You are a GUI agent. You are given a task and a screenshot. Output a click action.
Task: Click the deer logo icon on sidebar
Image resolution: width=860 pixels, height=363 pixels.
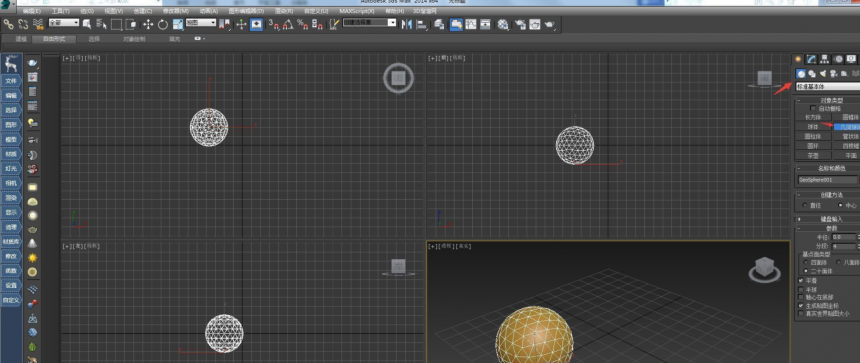coord(11,64)
